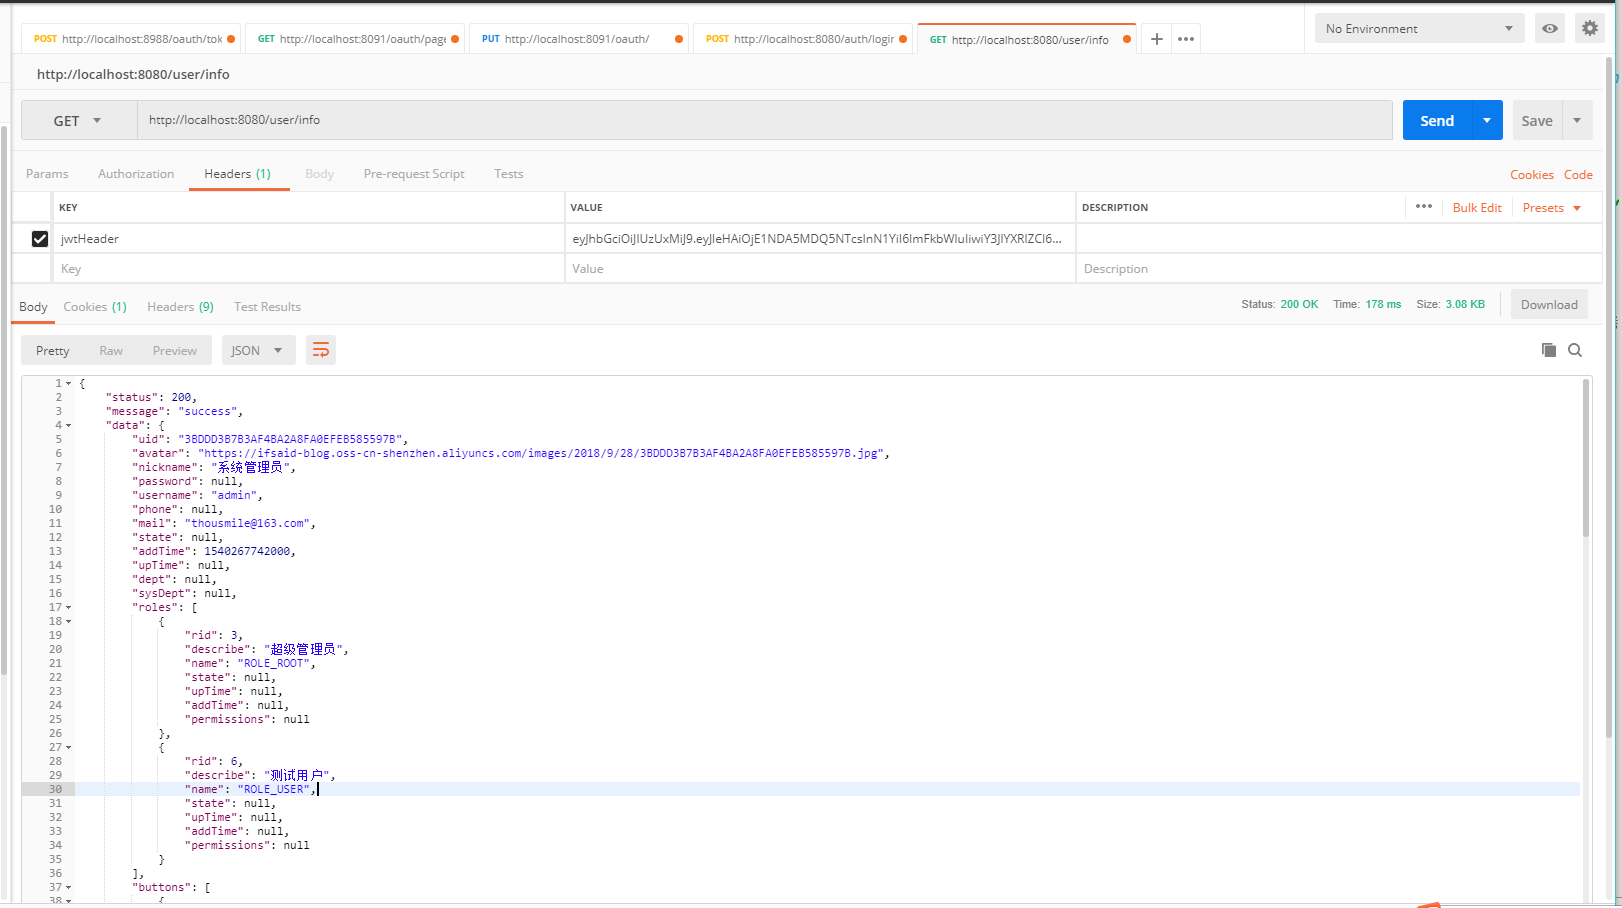Click the empty Value field in headers

[x=820, y=269]
